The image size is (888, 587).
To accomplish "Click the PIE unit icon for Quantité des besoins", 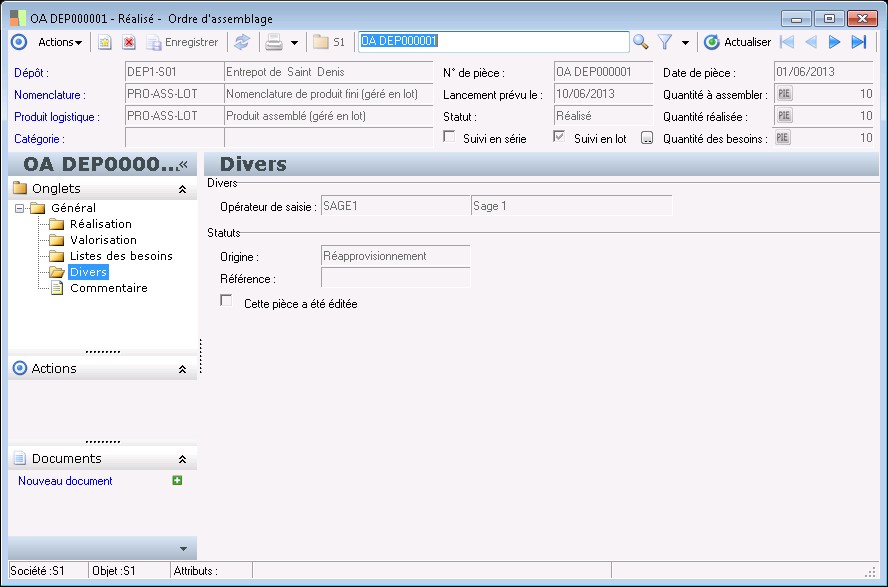I will (x=783, y=138).
